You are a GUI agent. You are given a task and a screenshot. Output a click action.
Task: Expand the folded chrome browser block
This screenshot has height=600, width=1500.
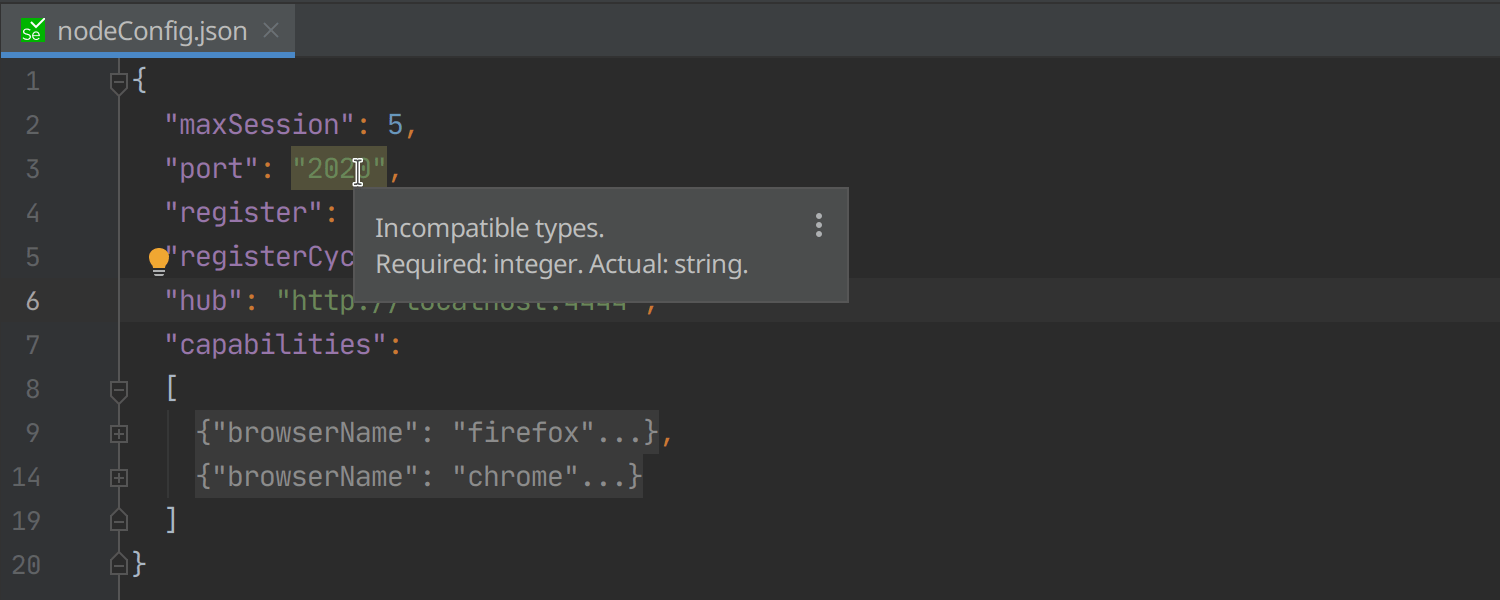[x=119, y=478]
